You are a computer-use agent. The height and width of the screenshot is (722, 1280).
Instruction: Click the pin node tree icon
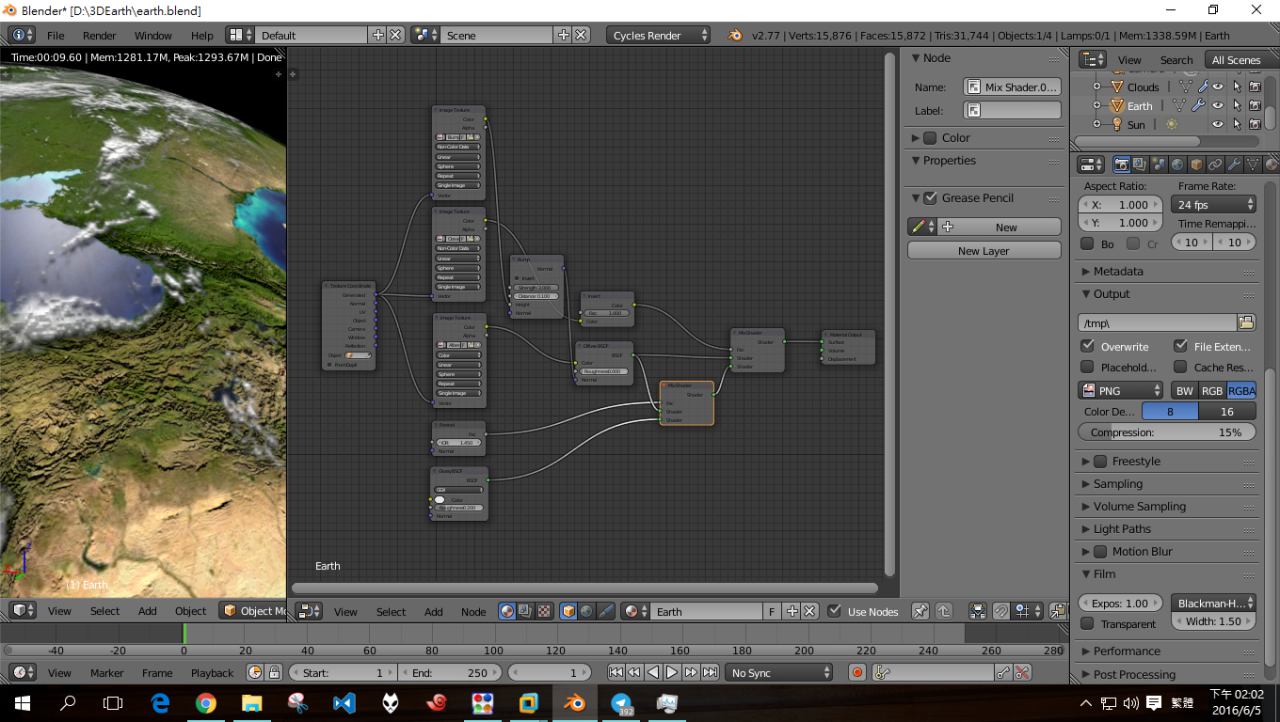click(920, 611)
